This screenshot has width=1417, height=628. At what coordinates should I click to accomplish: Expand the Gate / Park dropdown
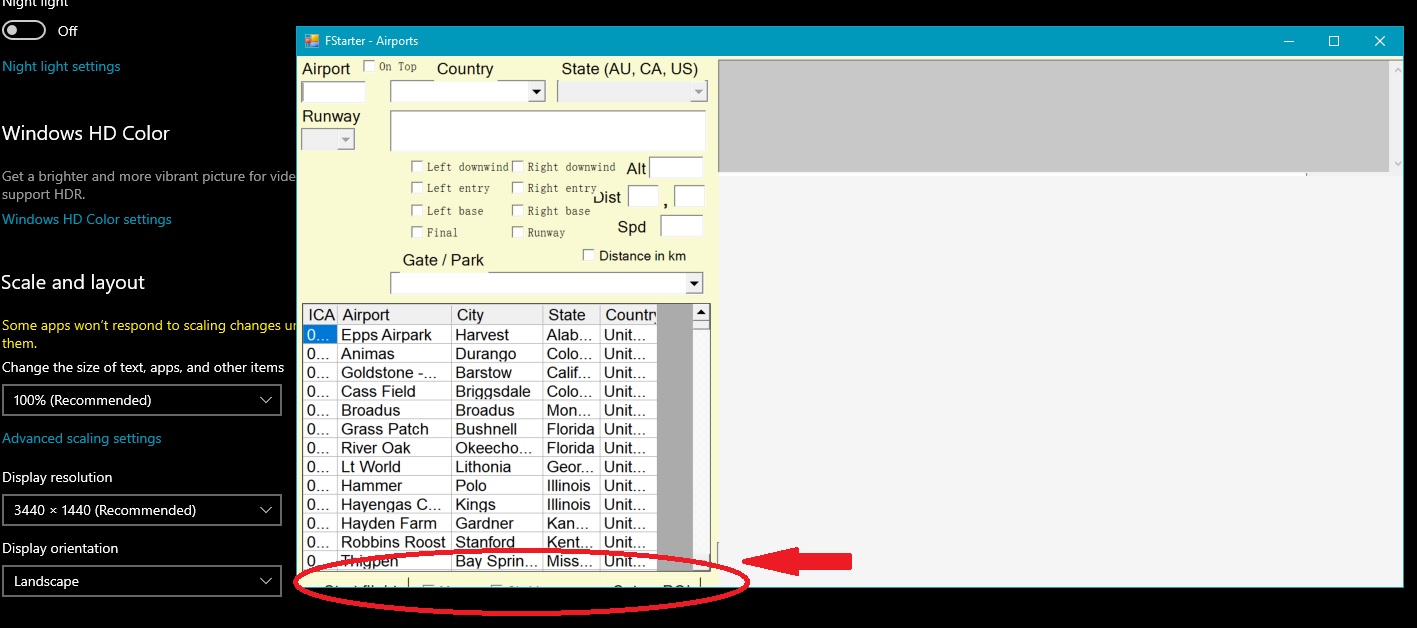pos(694,284)
